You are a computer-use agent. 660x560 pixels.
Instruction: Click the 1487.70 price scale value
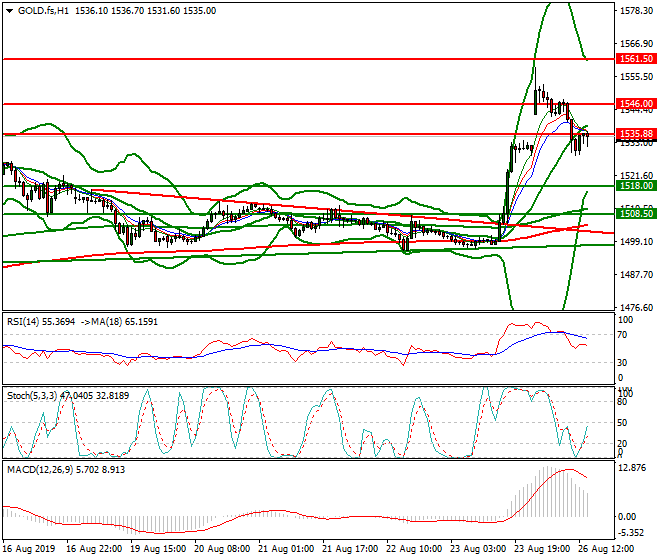click(x=636, y=275)
